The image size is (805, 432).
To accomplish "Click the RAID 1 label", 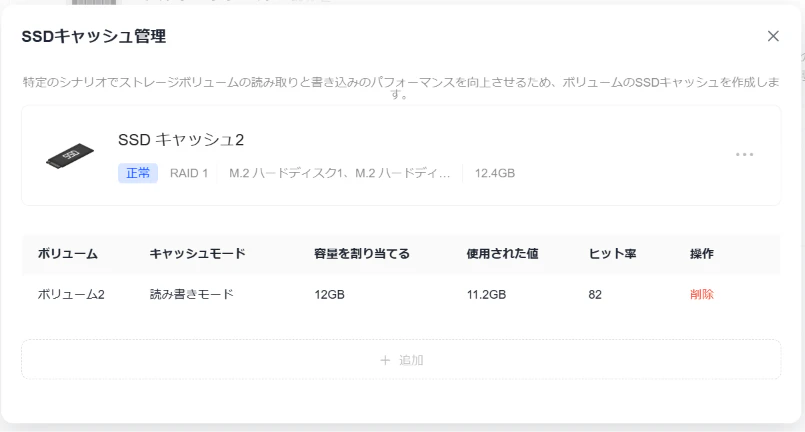I will 189,173.
